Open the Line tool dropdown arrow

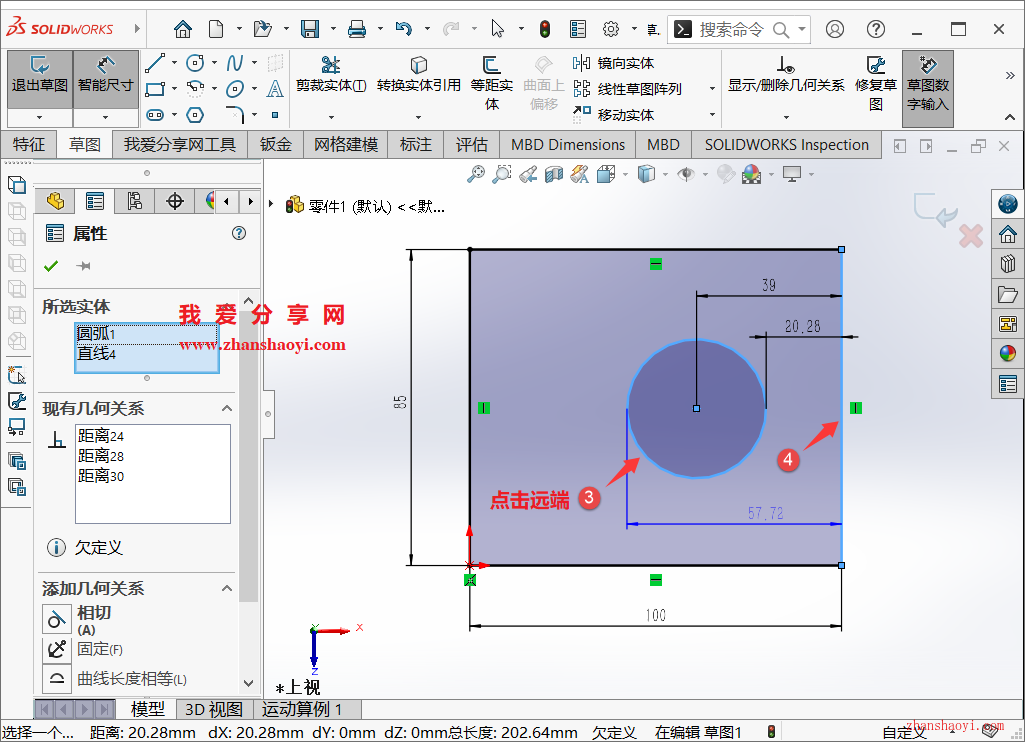(x=175, y=63)
